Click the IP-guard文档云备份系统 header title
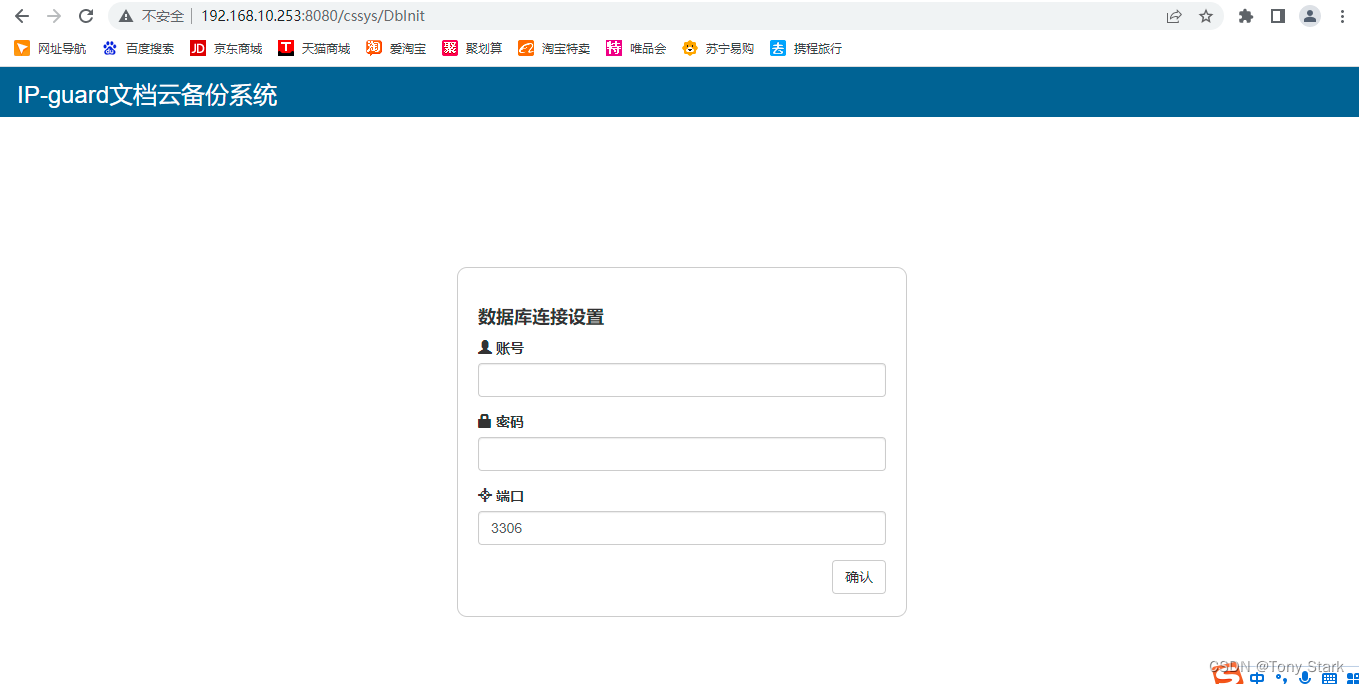 147,95
